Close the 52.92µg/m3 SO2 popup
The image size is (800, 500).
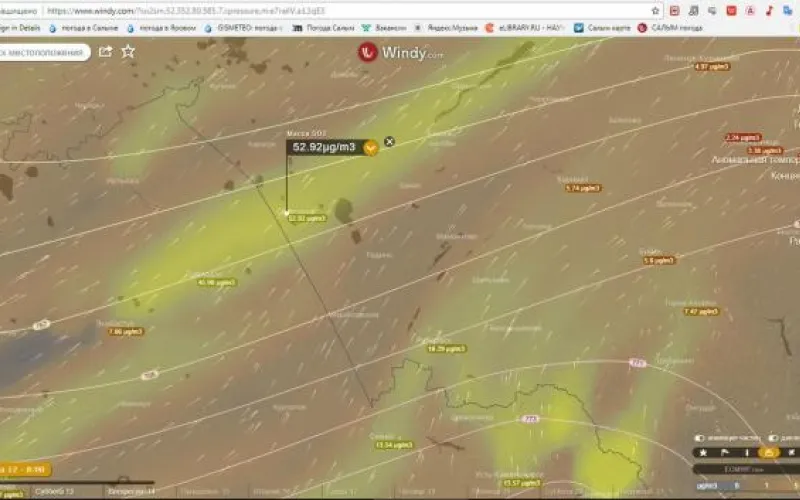(389, 142)
